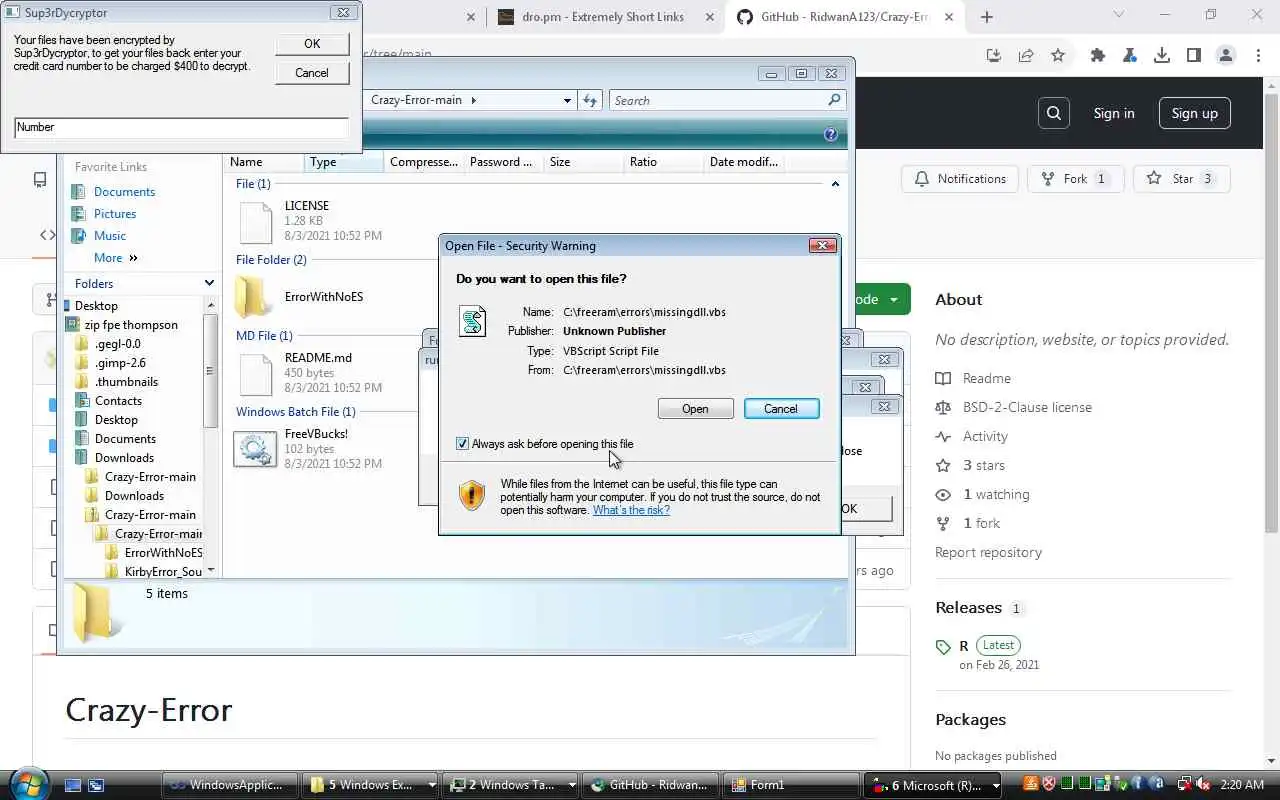Expand the Crazy-Error-main breadcrumb arrow
This screenshot has height=800, width=1280.
[x=473, y=100]
